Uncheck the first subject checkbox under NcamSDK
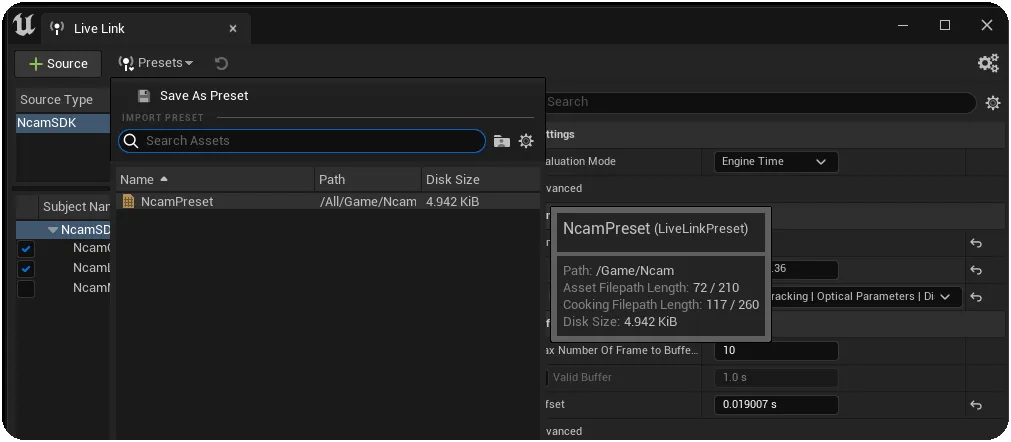Screen dimensions: 1011x442 click(26, 248)
